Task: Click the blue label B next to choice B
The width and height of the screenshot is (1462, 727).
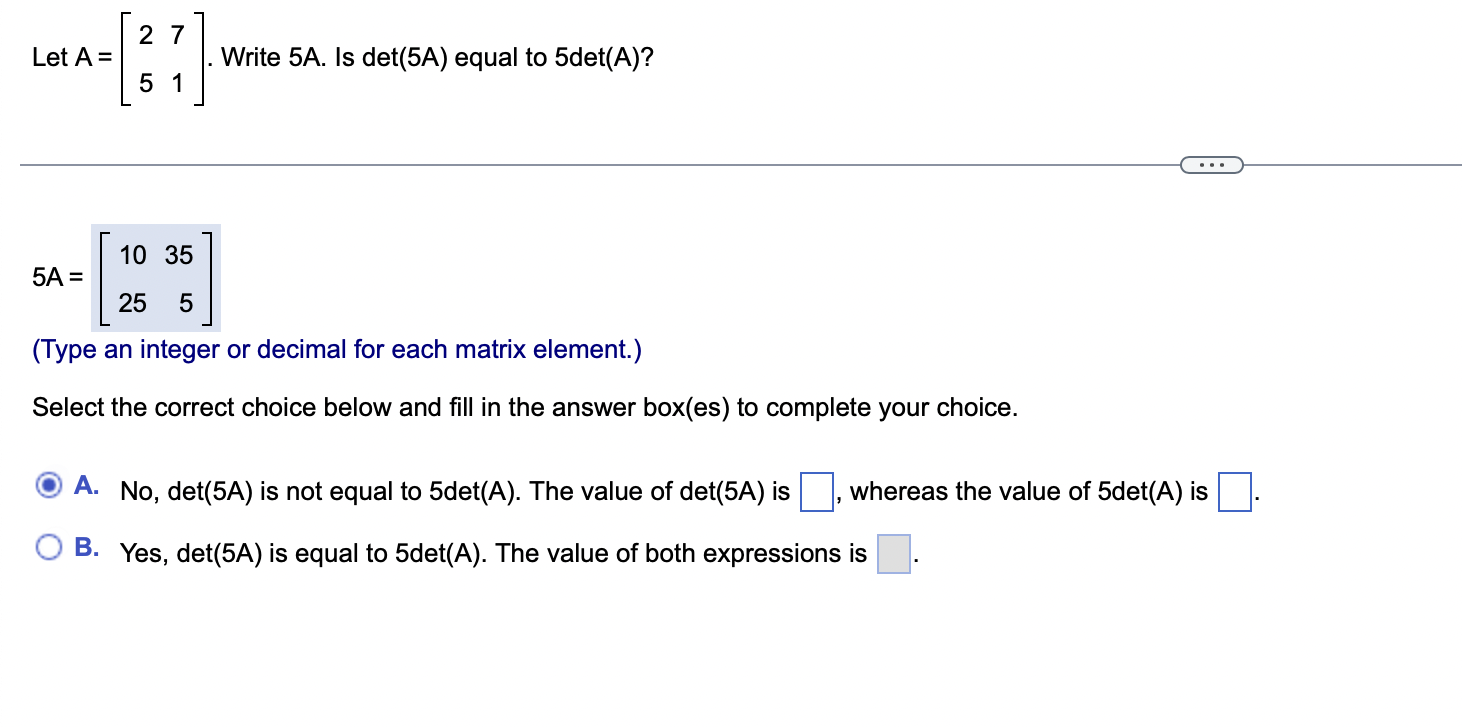Action: click(87, 545)
